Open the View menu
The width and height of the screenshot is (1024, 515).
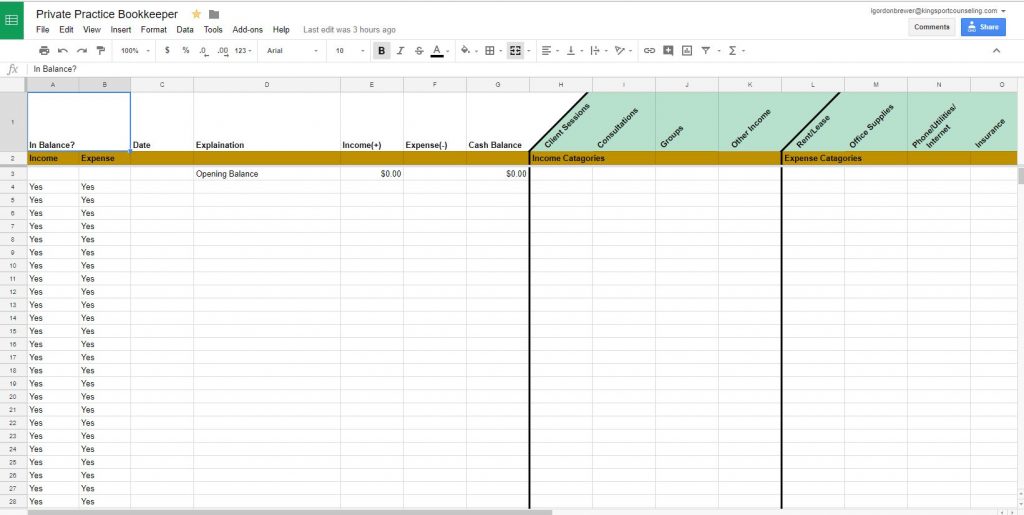(x=92, y=30)
